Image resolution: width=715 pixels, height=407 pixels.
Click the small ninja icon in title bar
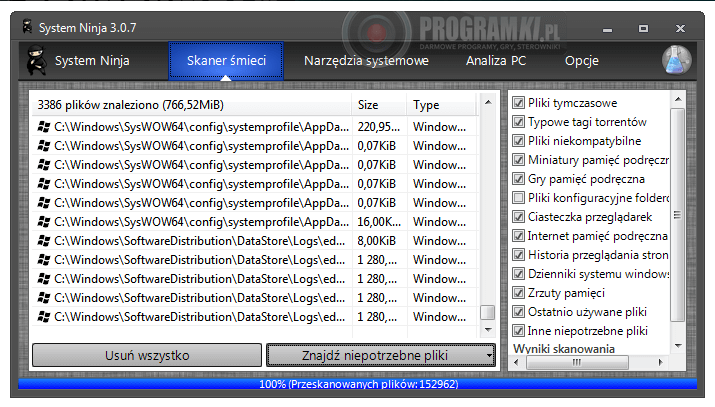[x=27, y=27]
